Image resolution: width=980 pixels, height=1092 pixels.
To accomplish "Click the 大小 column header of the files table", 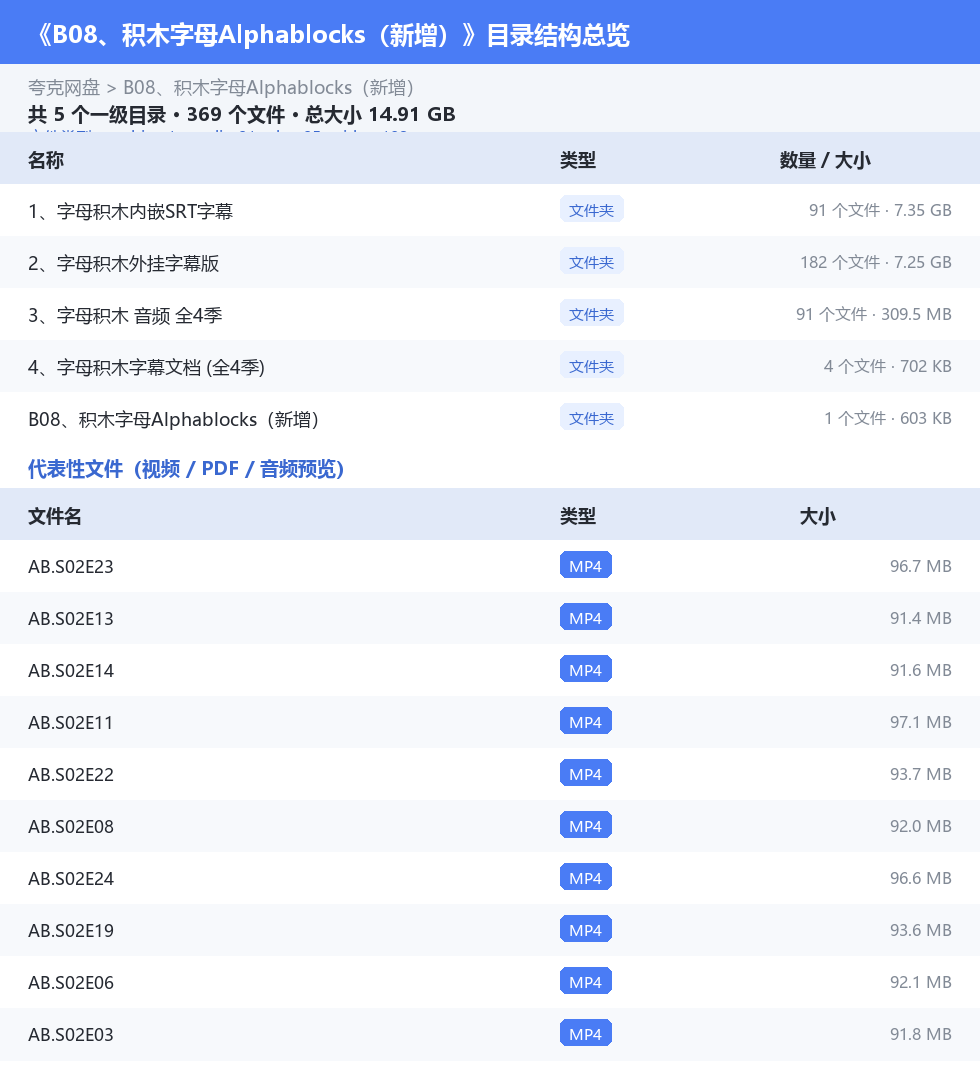I will [818, 516].
